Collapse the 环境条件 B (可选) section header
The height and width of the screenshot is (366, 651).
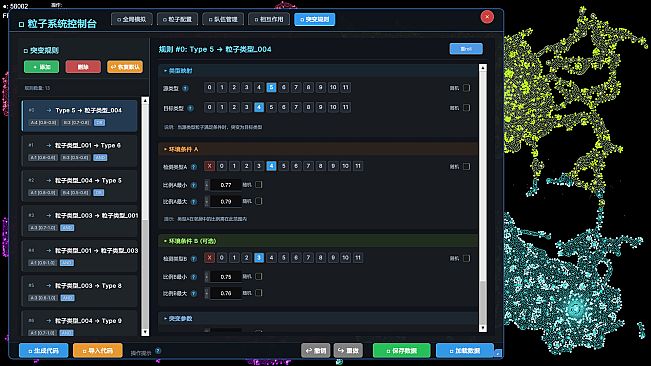click(318, 241)
